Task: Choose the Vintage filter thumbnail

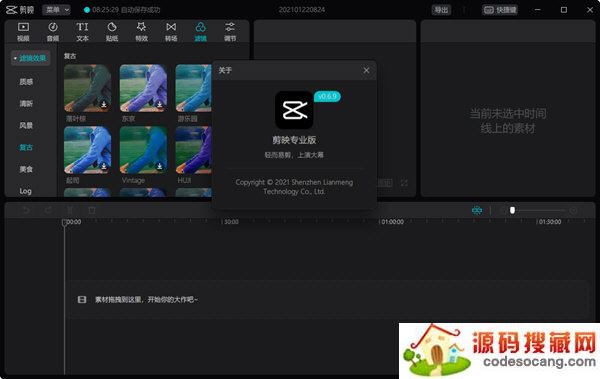Action: [x=143, y=150]
